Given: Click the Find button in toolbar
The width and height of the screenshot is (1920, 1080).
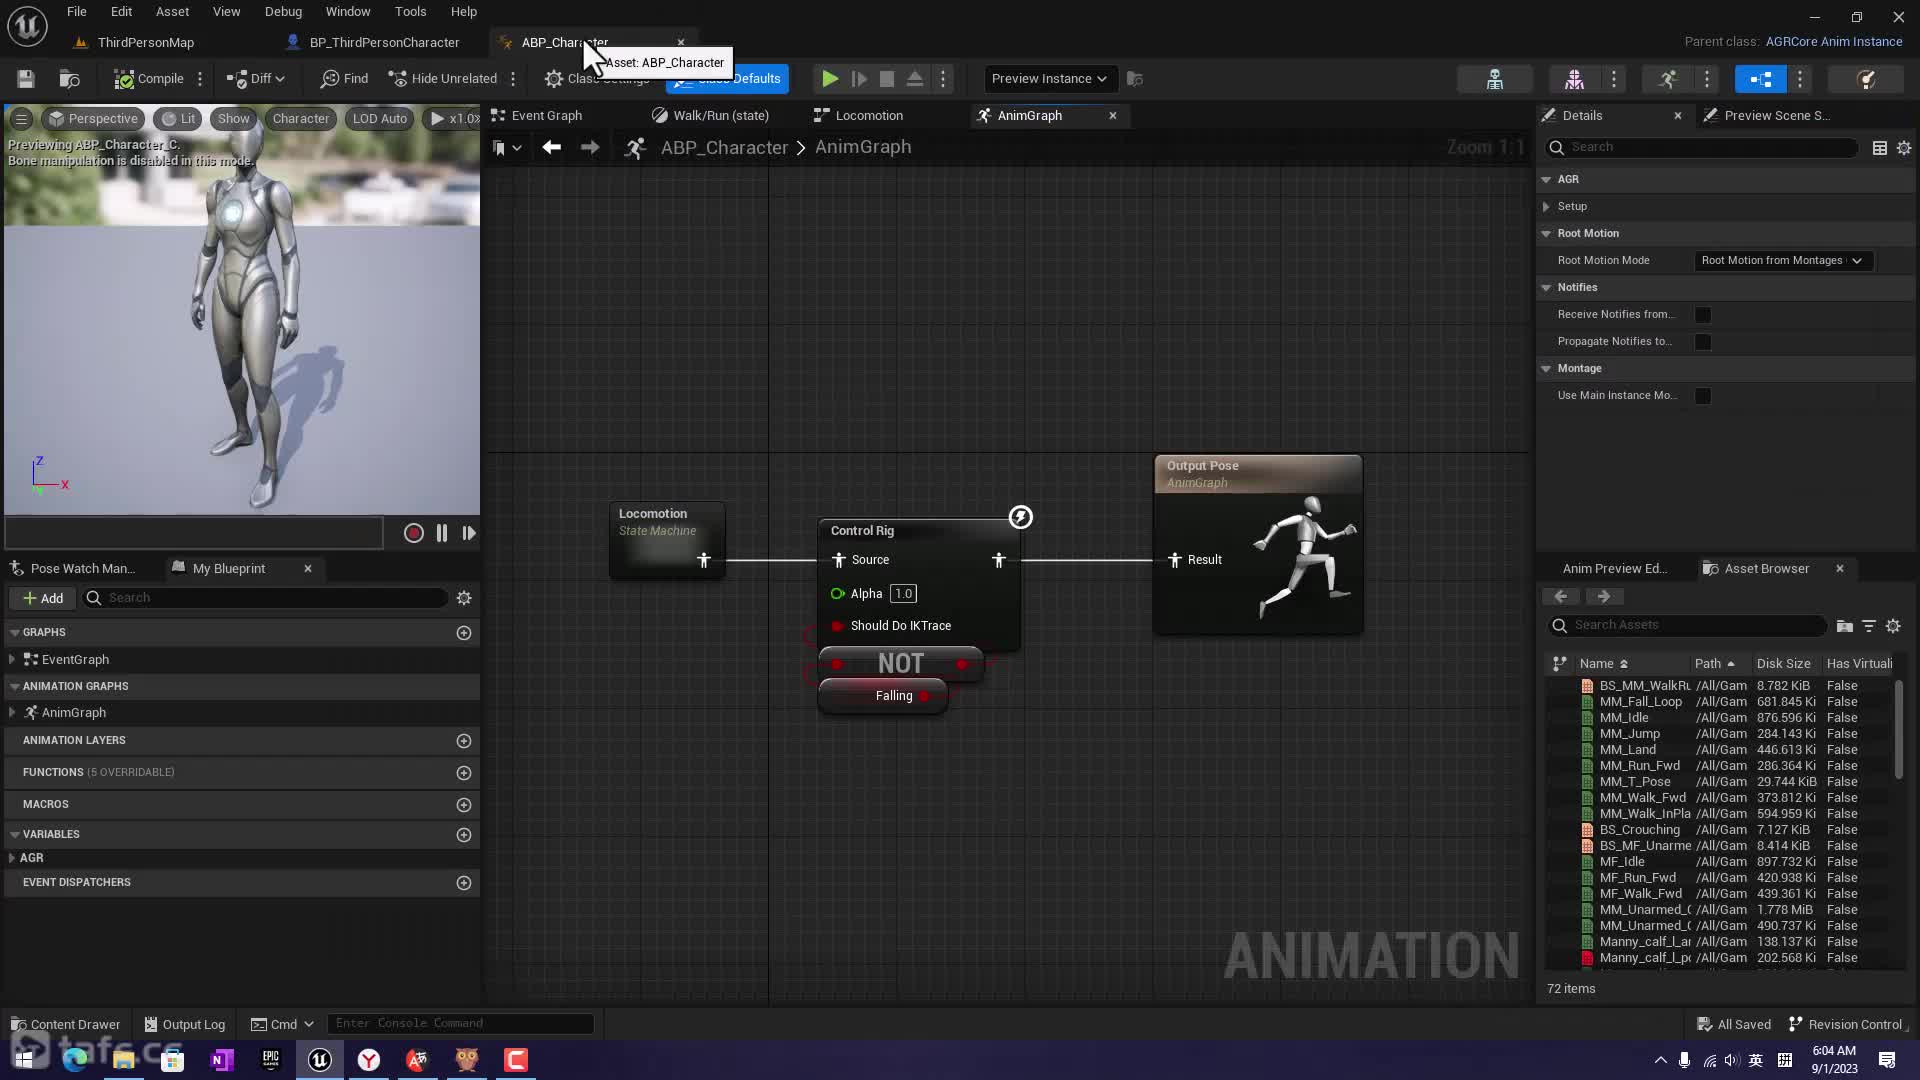Looking at the screenshot, I should 344,79.
